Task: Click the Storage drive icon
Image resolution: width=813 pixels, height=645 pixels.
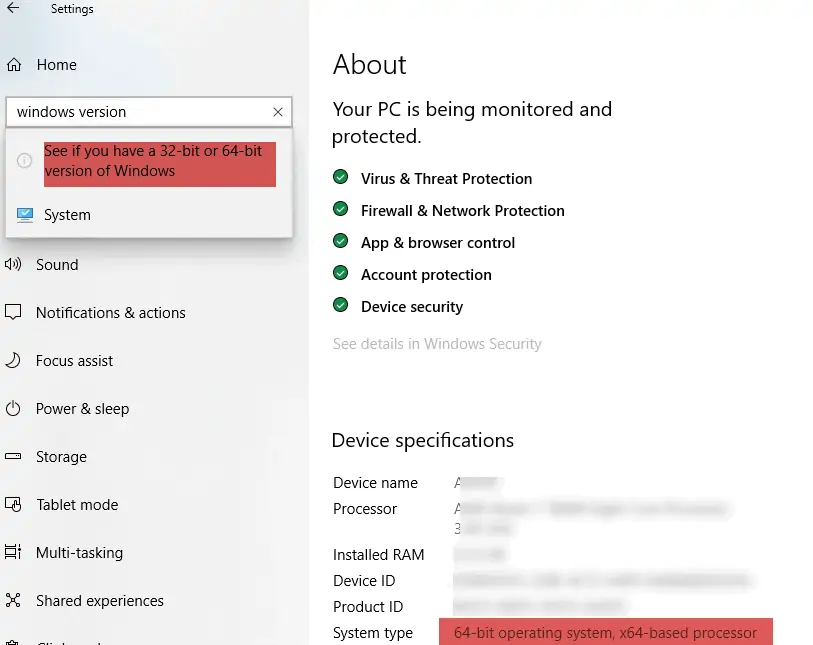Action: (x=13, y=457)
